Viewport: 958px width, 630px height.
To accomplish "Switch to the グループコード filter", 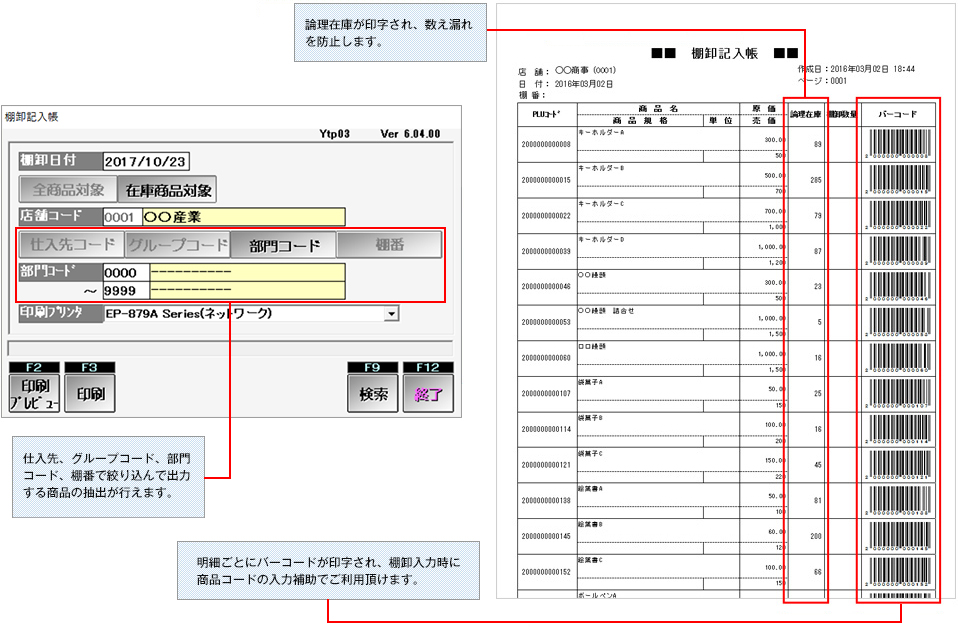I will coord(177,244).
